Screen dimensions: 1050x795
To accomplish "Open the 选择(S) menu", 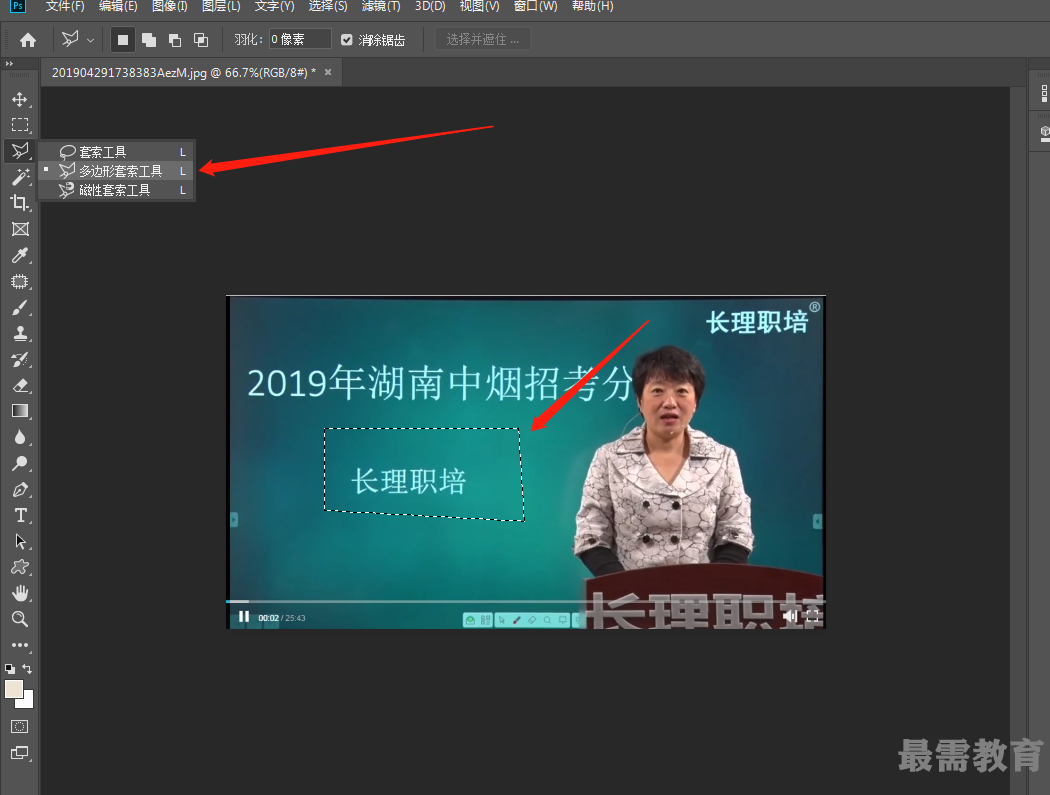I will pyautogui.click(x=328, y=6).
